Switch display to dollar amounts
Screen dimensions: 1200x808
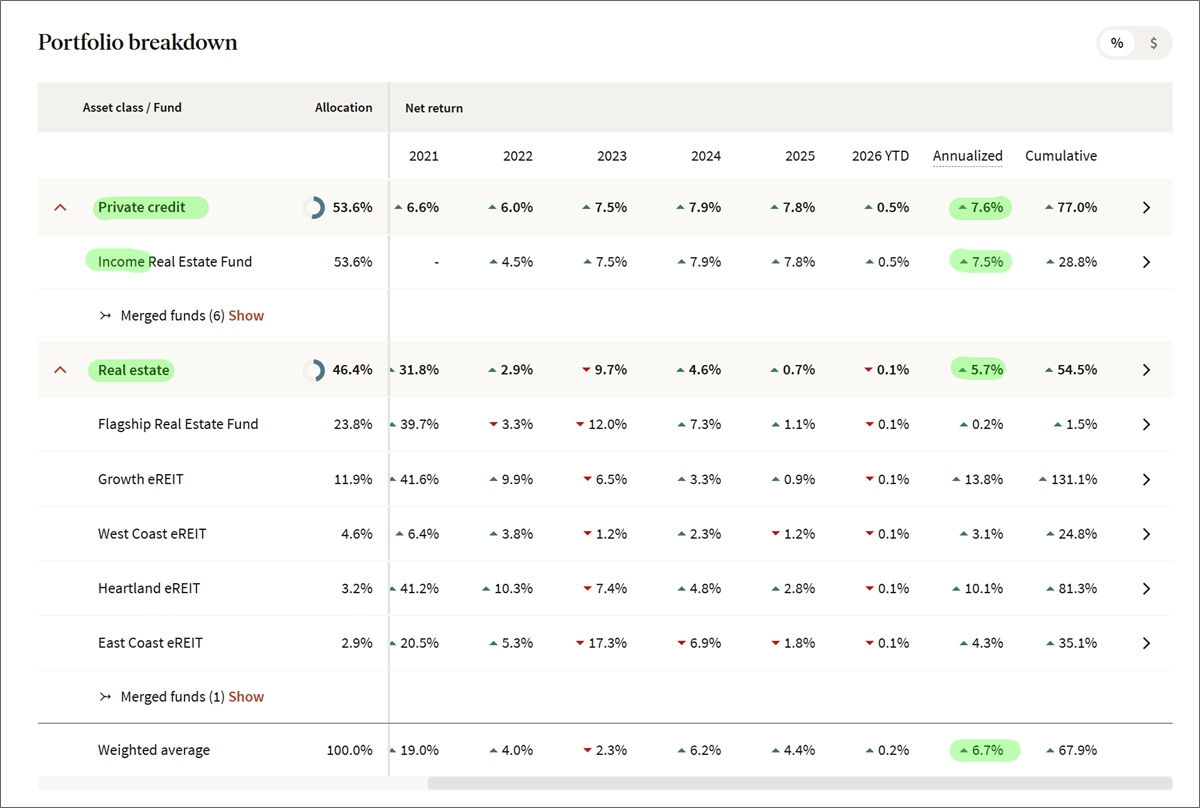pos(1154,43)
